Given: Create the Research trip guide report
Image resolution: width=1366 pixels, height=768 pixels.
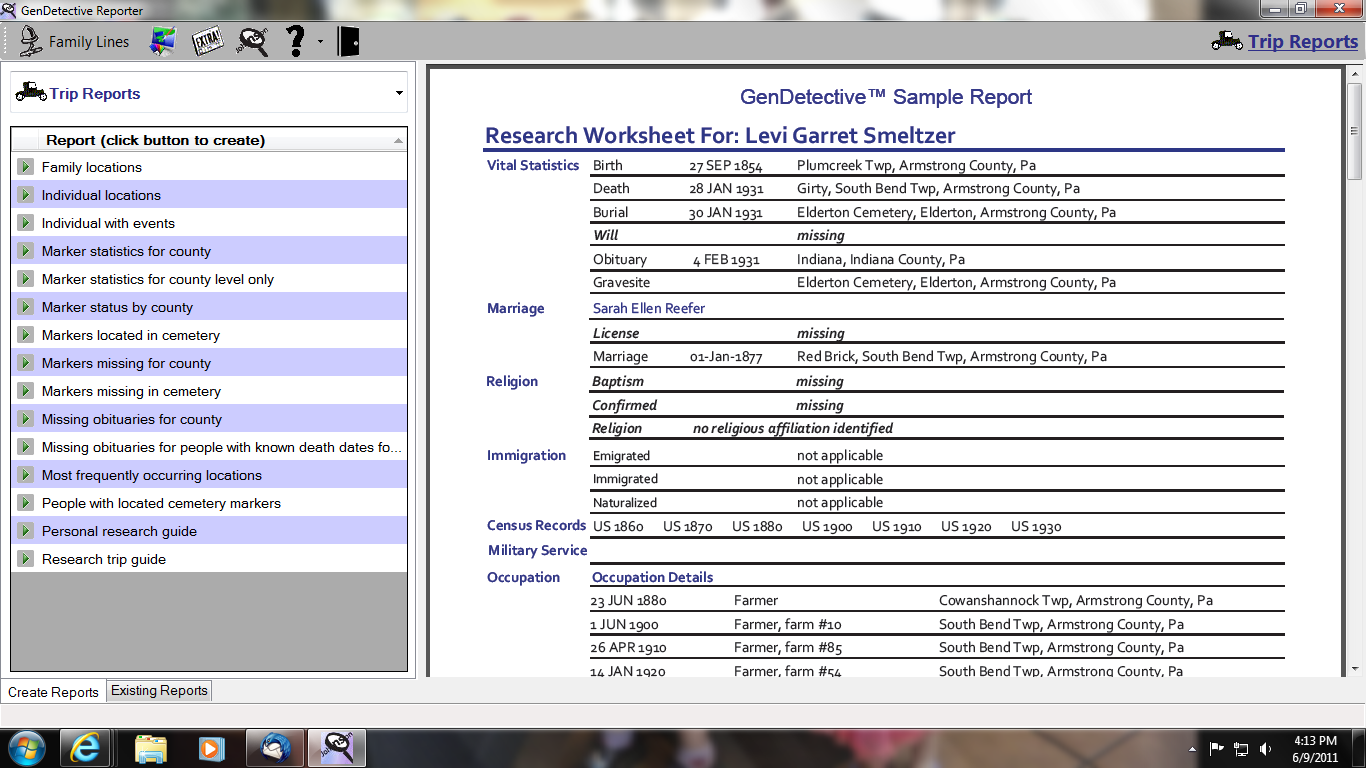Looking at the screenshot, I should pos(26,559).
